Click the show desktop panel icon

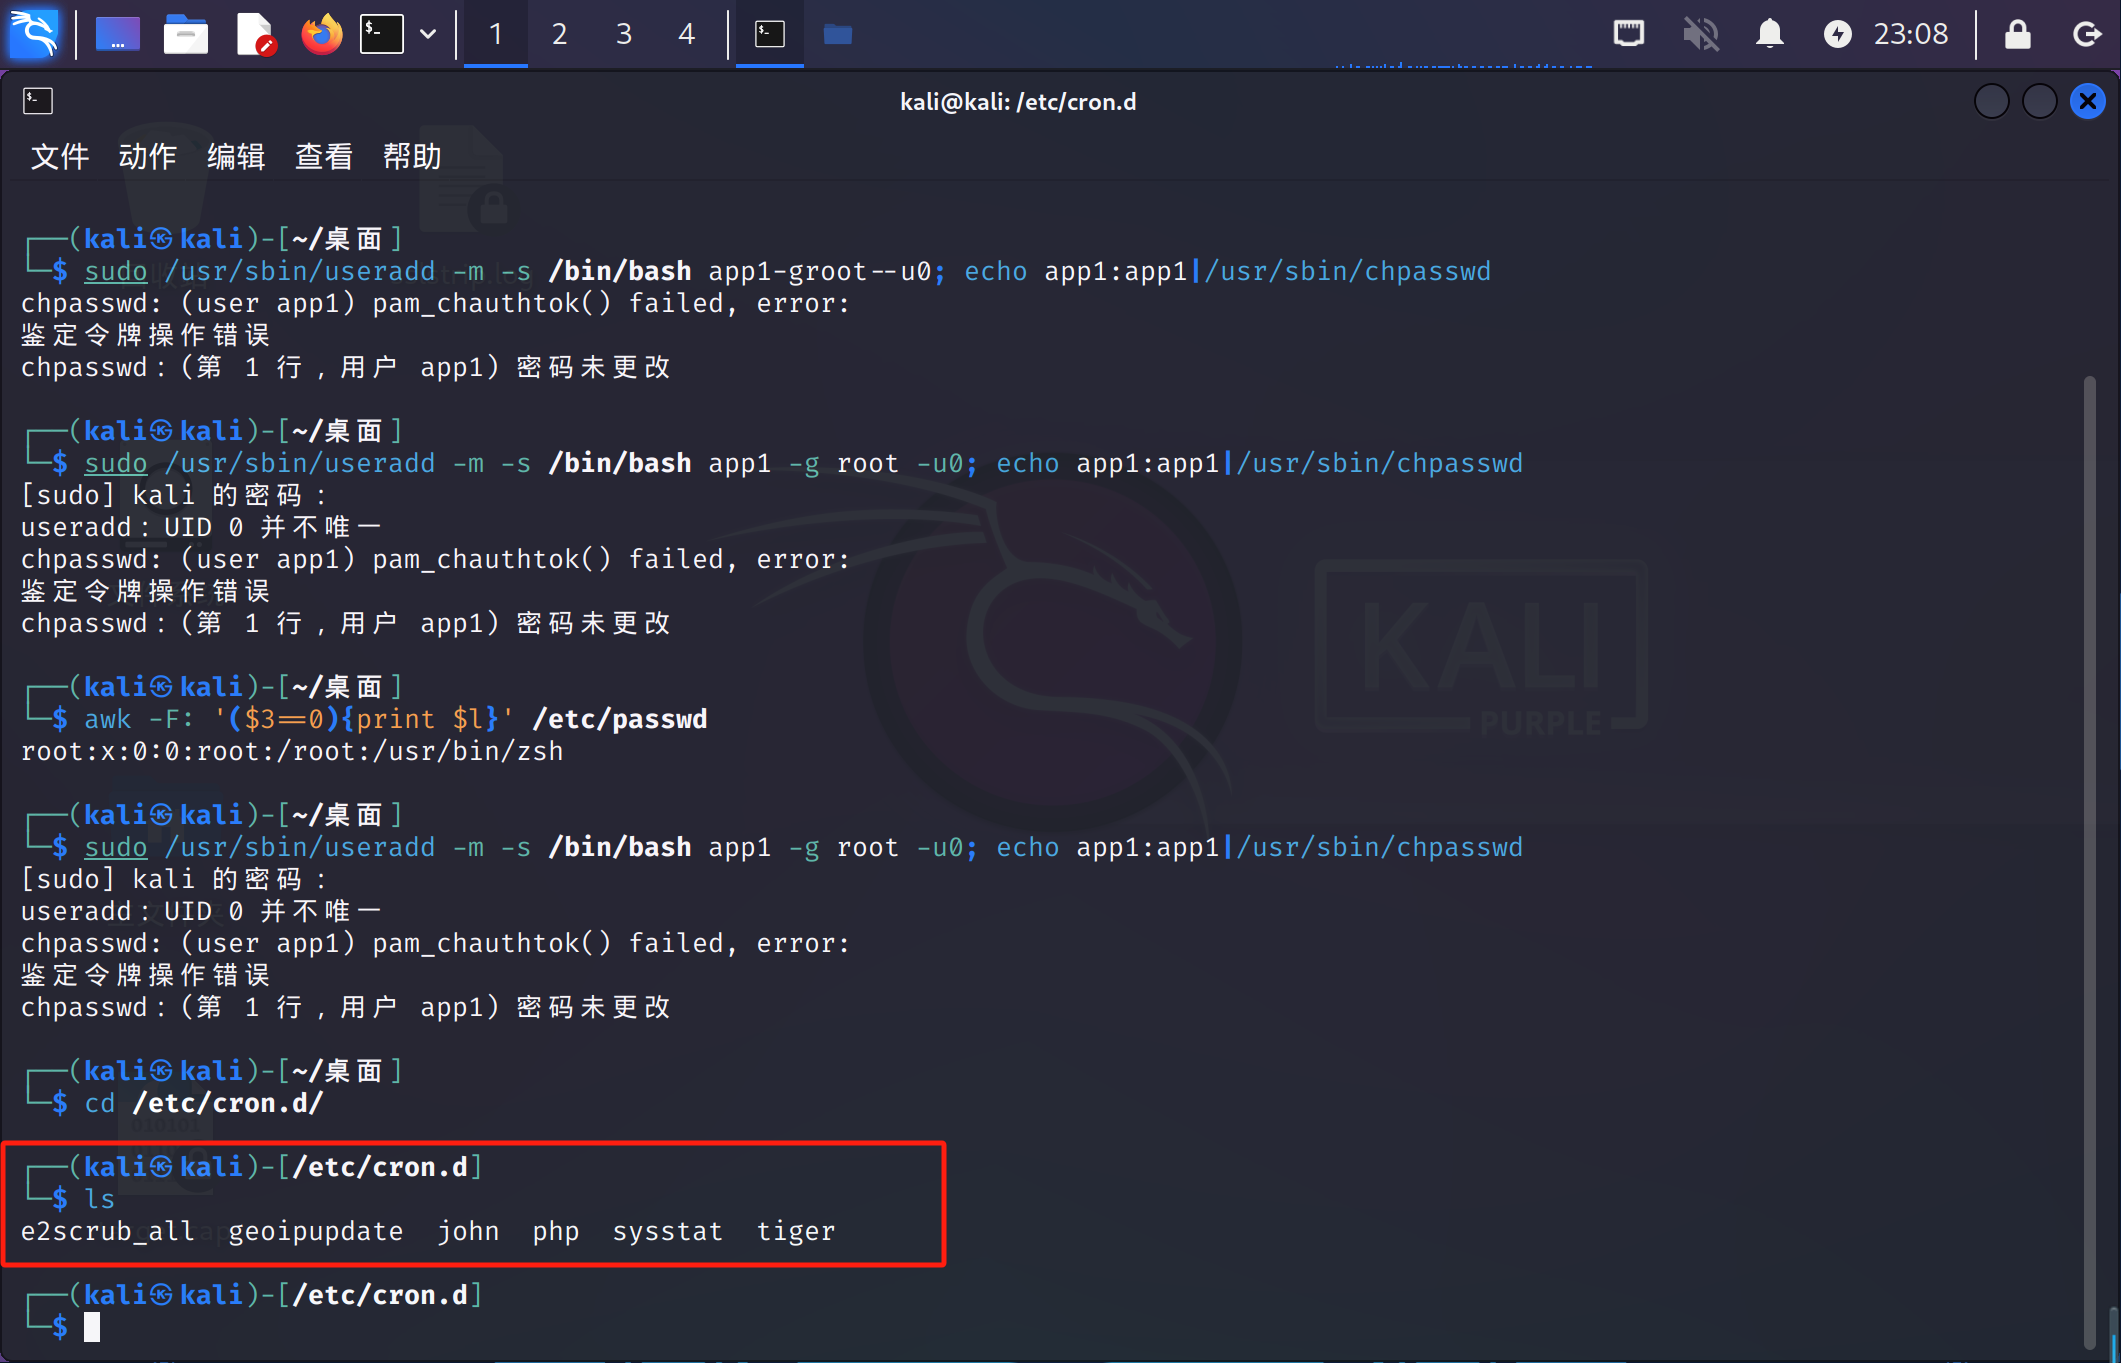(117, 34)
